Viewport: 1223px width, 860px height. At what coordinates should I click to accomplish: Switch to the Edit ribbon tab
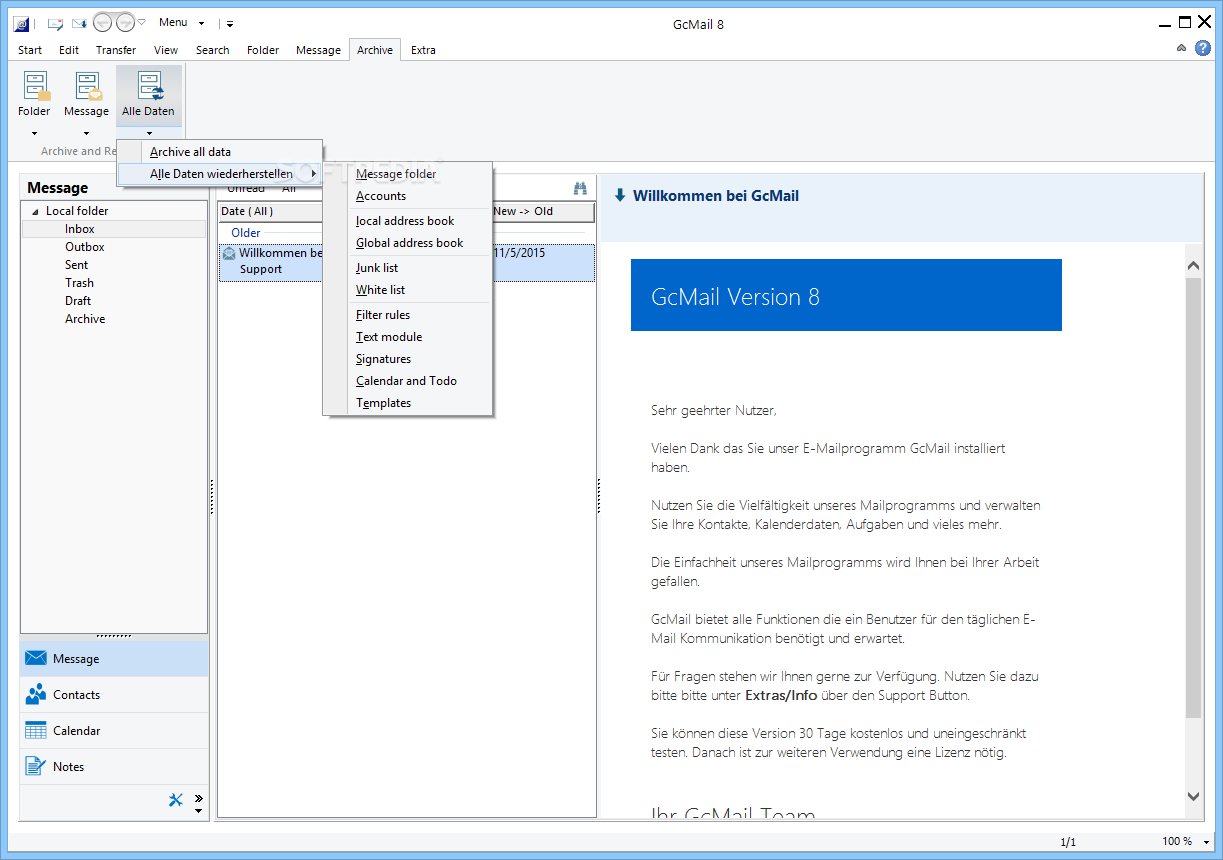click(x=69, y=50)
